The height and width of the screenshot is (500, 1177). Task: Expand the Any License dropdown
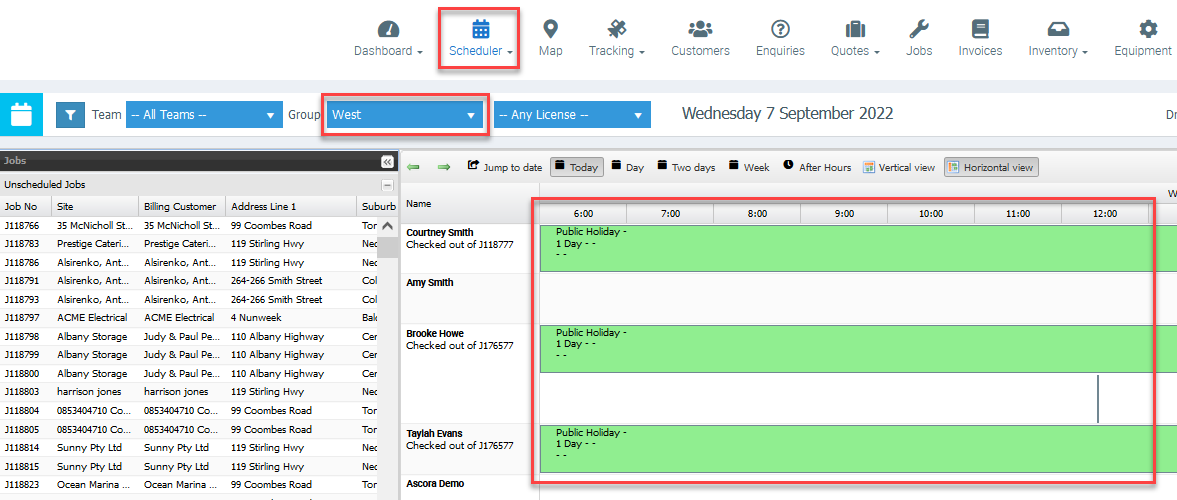(572, 115)
